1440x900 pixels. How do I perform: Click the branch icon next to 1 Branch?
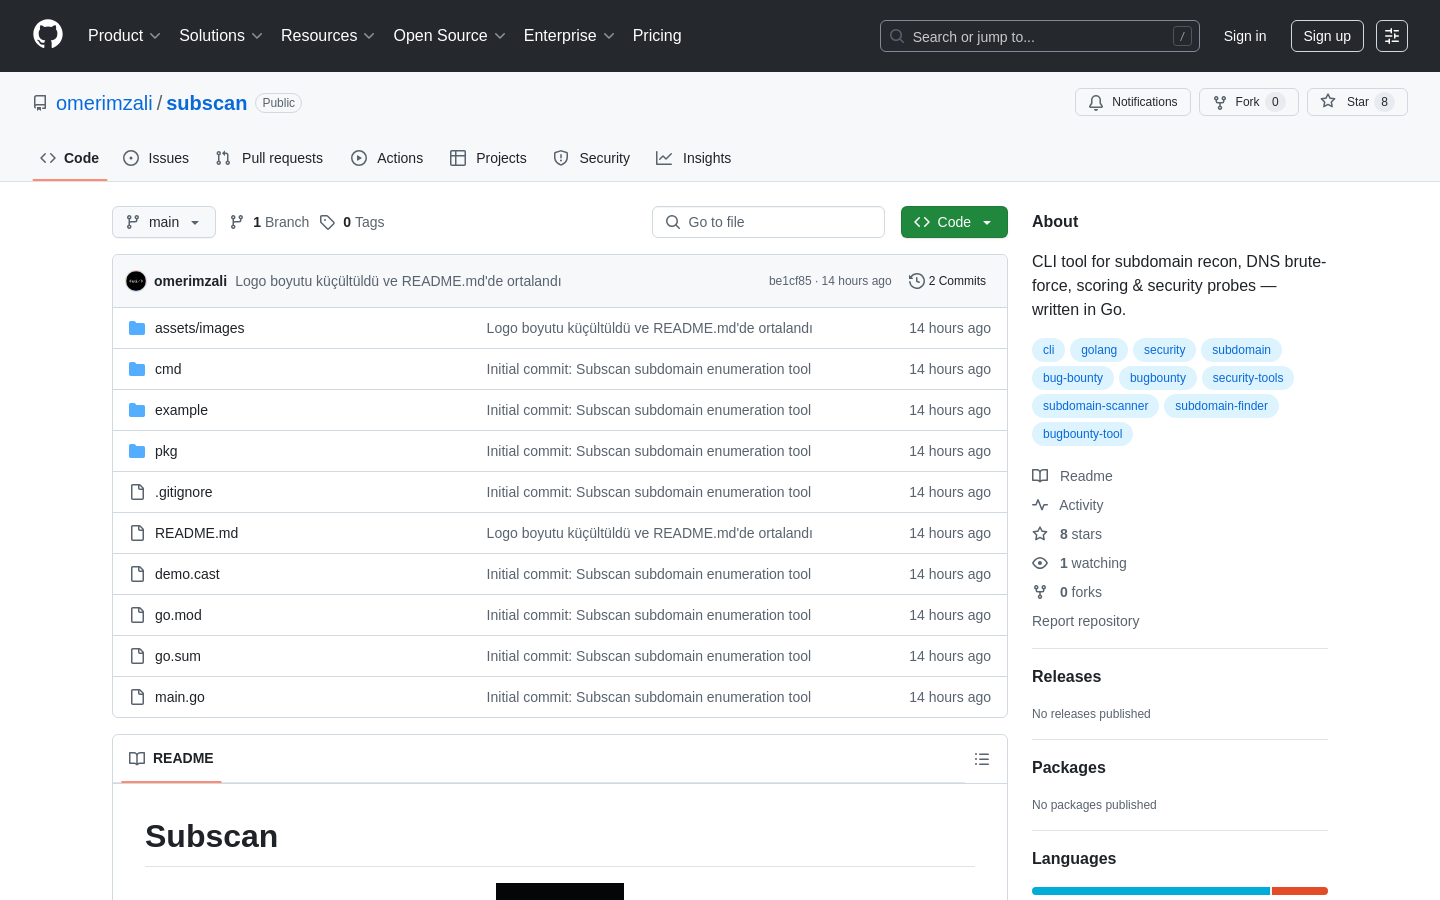pos(237,222)
